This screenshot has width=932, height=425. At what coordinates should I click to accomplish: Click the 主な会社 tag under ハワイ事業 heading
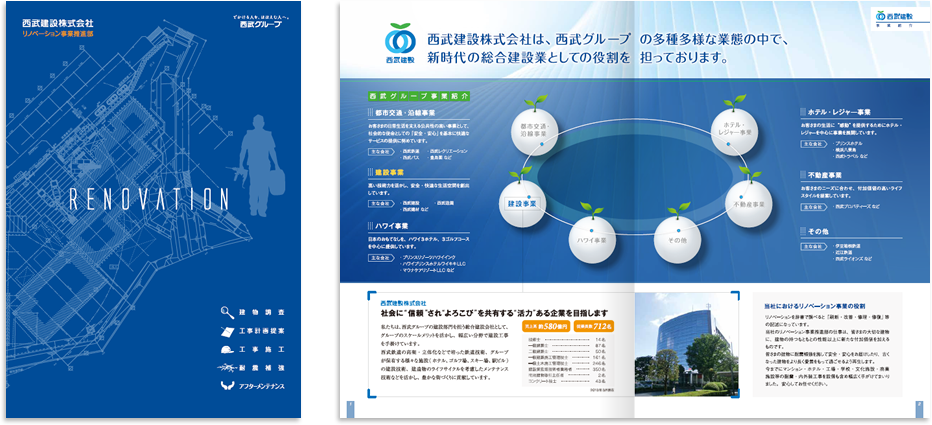click(380, 258)
